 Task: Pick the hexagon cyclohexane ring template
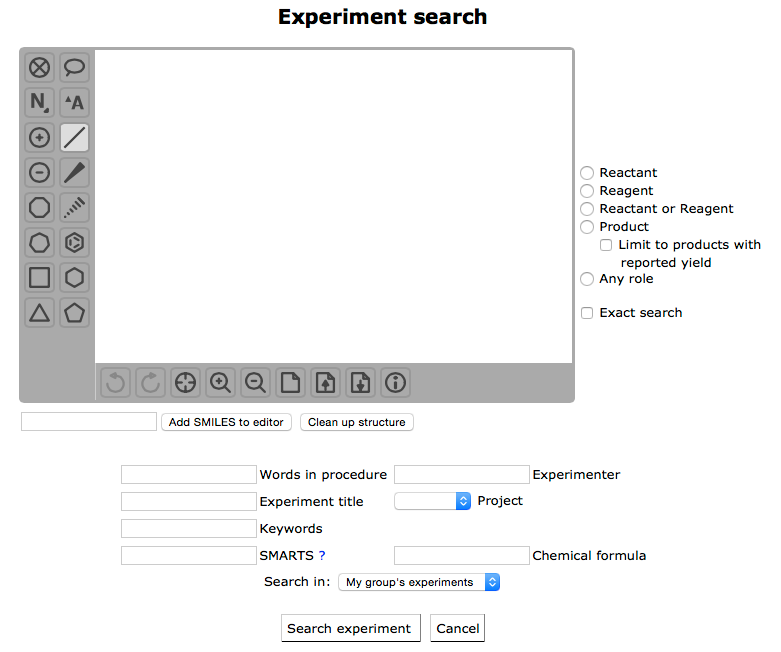point(74,277)
